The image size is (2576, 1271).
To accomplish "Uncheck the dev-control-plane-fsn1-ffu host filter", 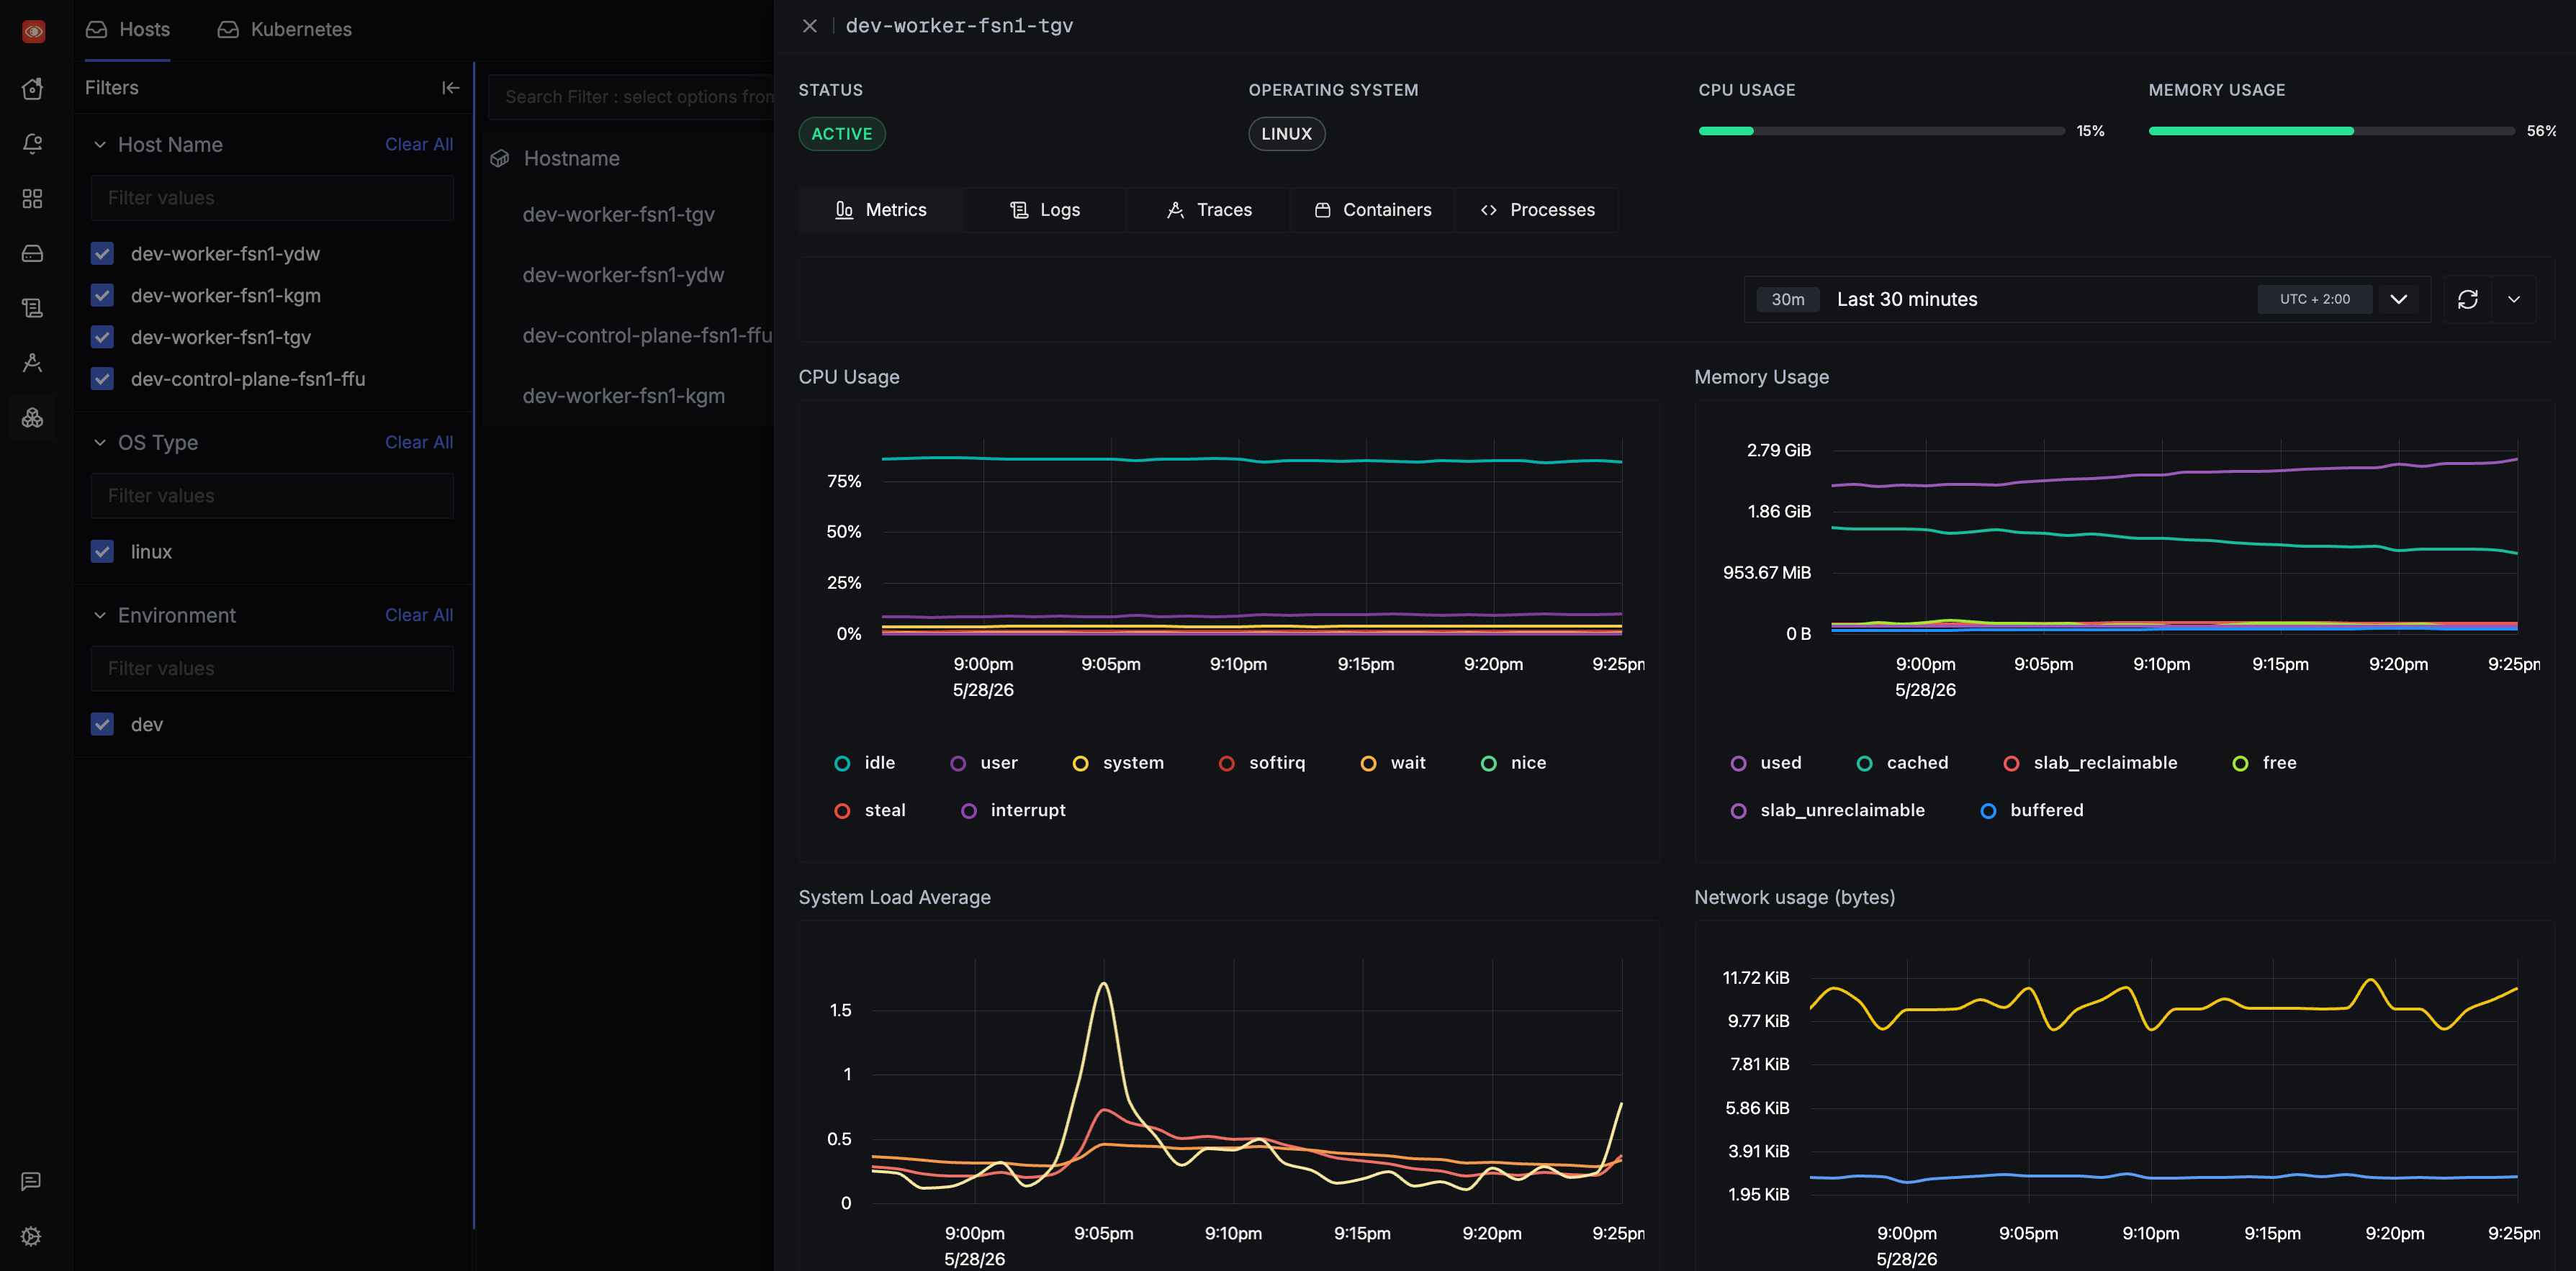I will click(x=102, y=379).
